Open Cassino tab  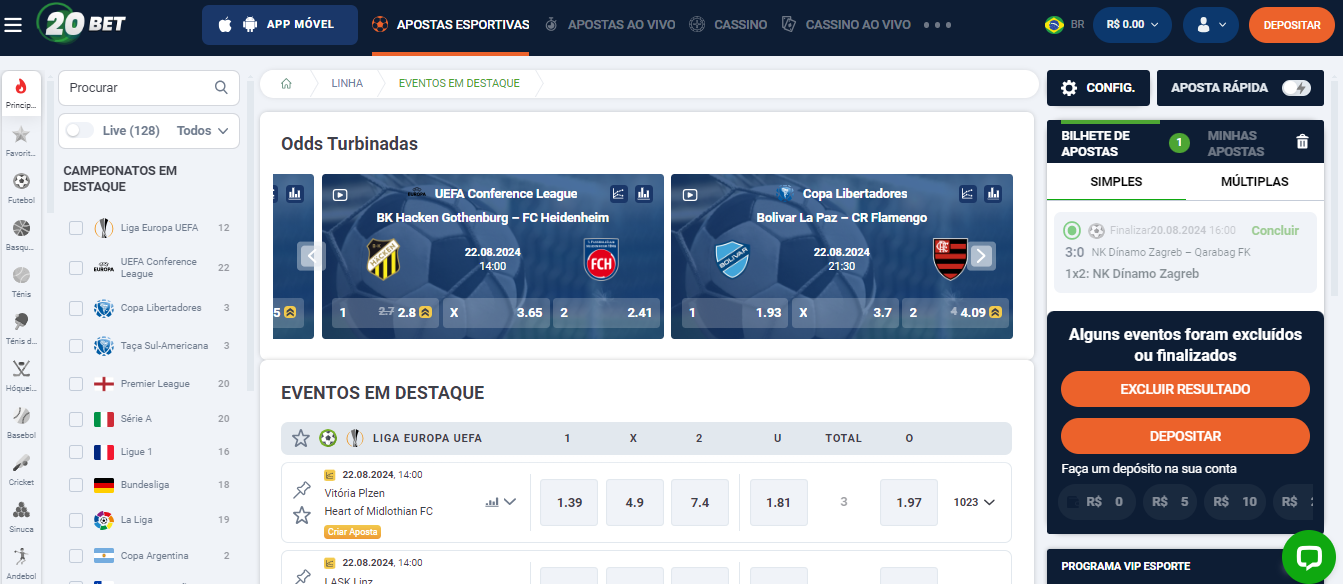728,25
